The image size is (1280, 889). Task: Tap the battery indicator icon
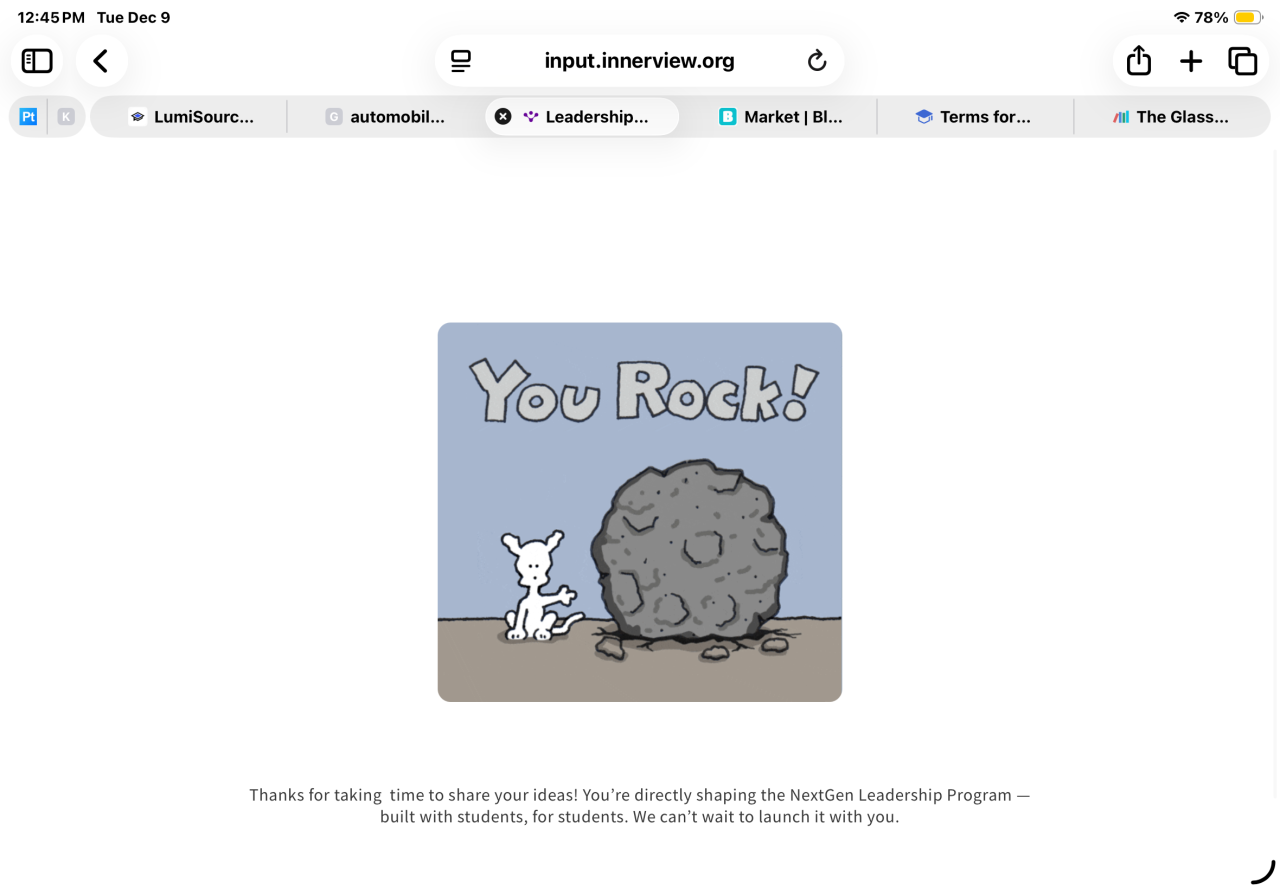pos(1248,18)
